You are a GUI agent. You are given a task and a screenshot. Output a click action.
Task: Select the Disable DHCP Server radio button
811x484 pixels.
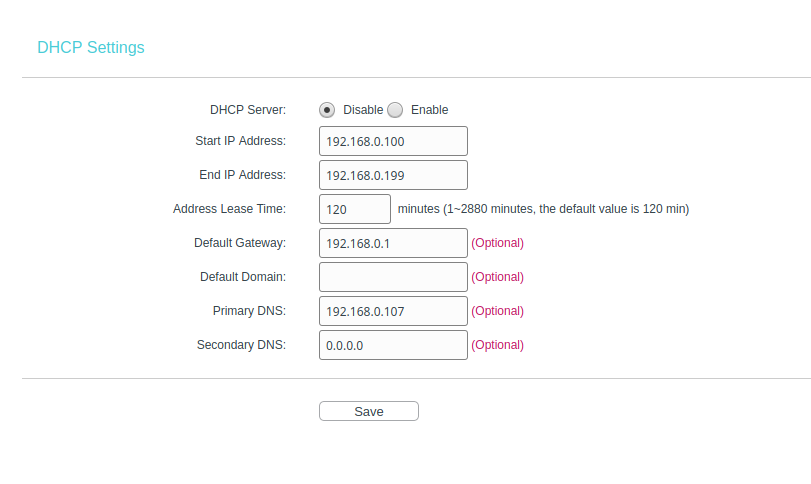click(x=327, y=110)
